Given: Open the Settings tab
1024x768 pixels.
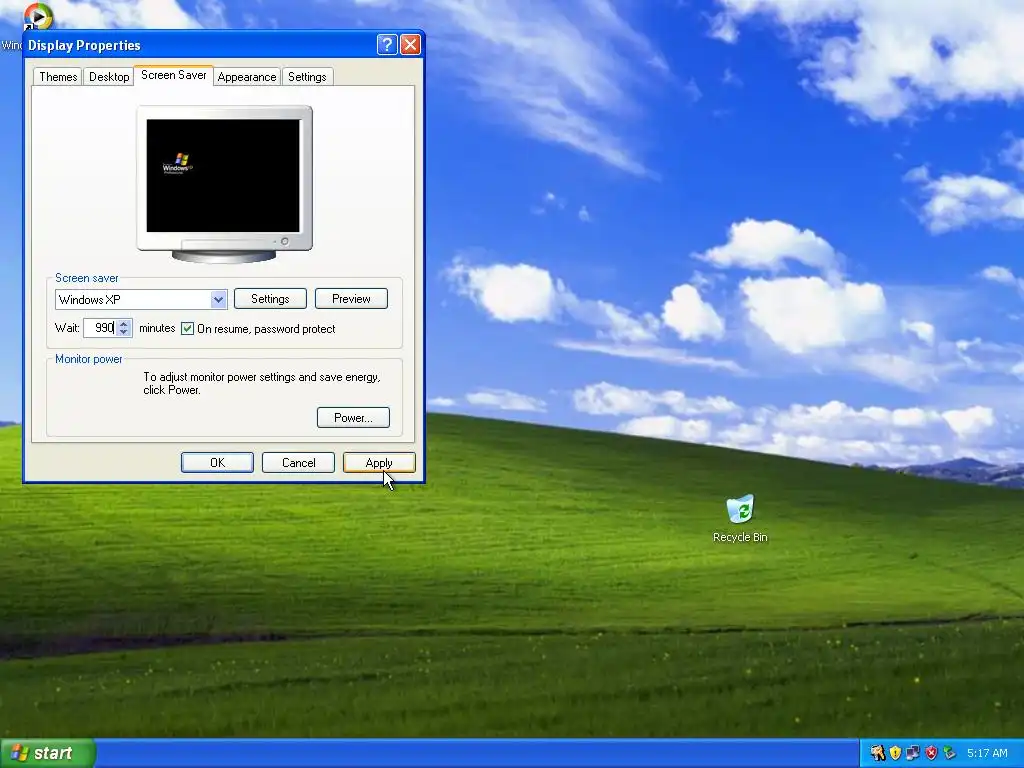Looking at the screenshot, I should pos(307,76).
